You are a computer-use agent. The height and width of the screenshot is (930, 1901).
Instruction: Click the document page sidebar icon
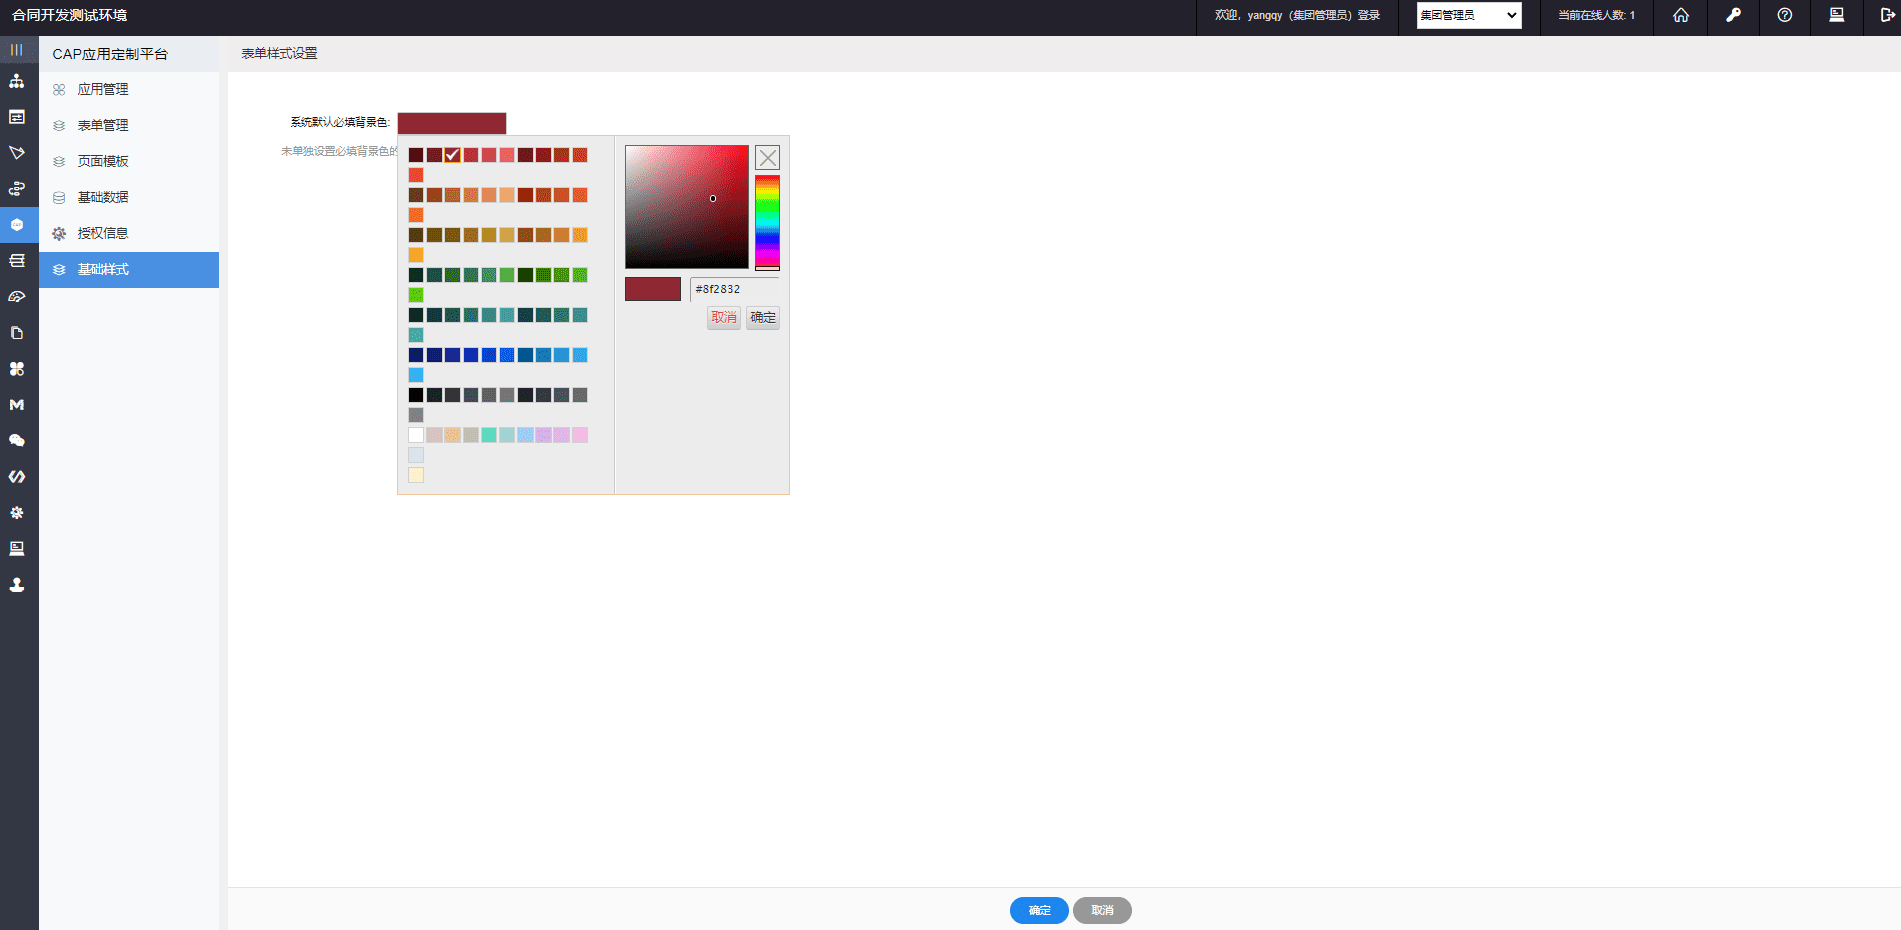17,333
